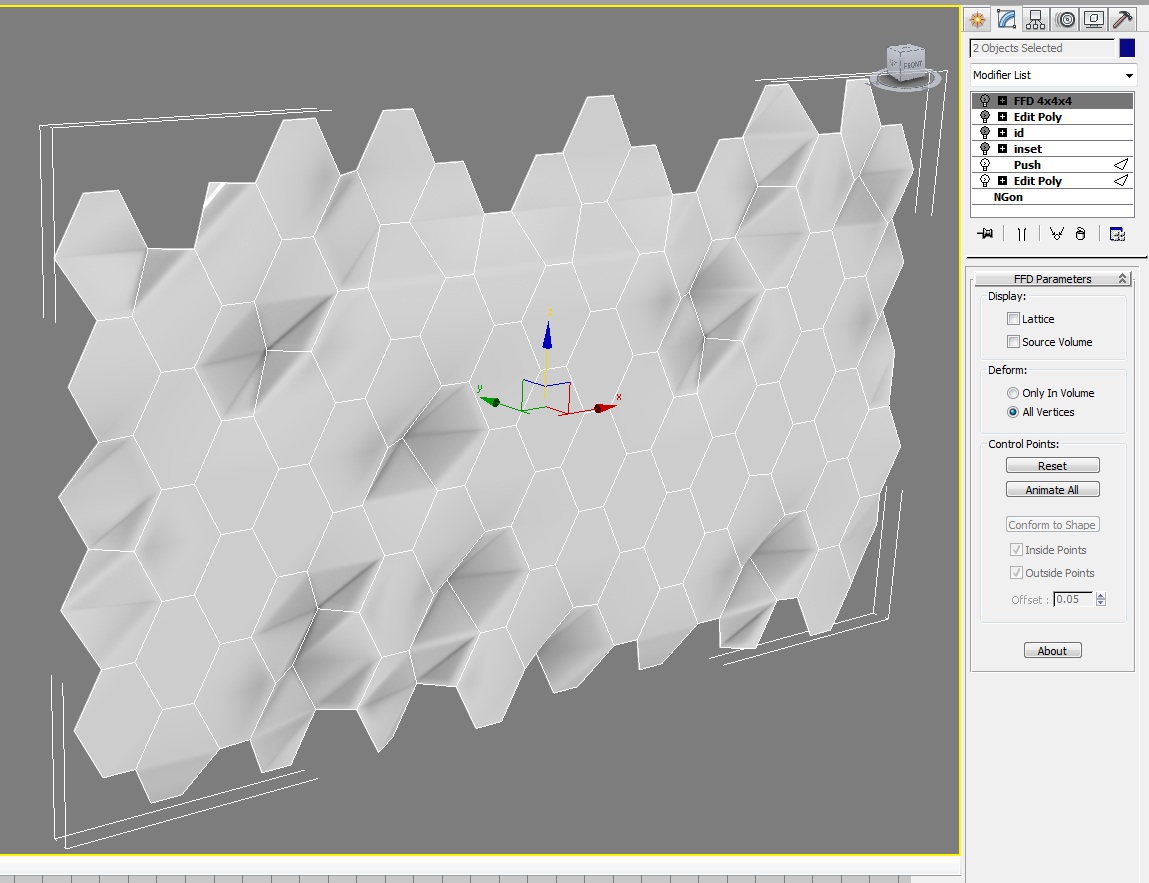The width and height of the screenshot is (1149, 883).
Task: Toggle lightbulb for inset modifier
Action: point(985,149)
